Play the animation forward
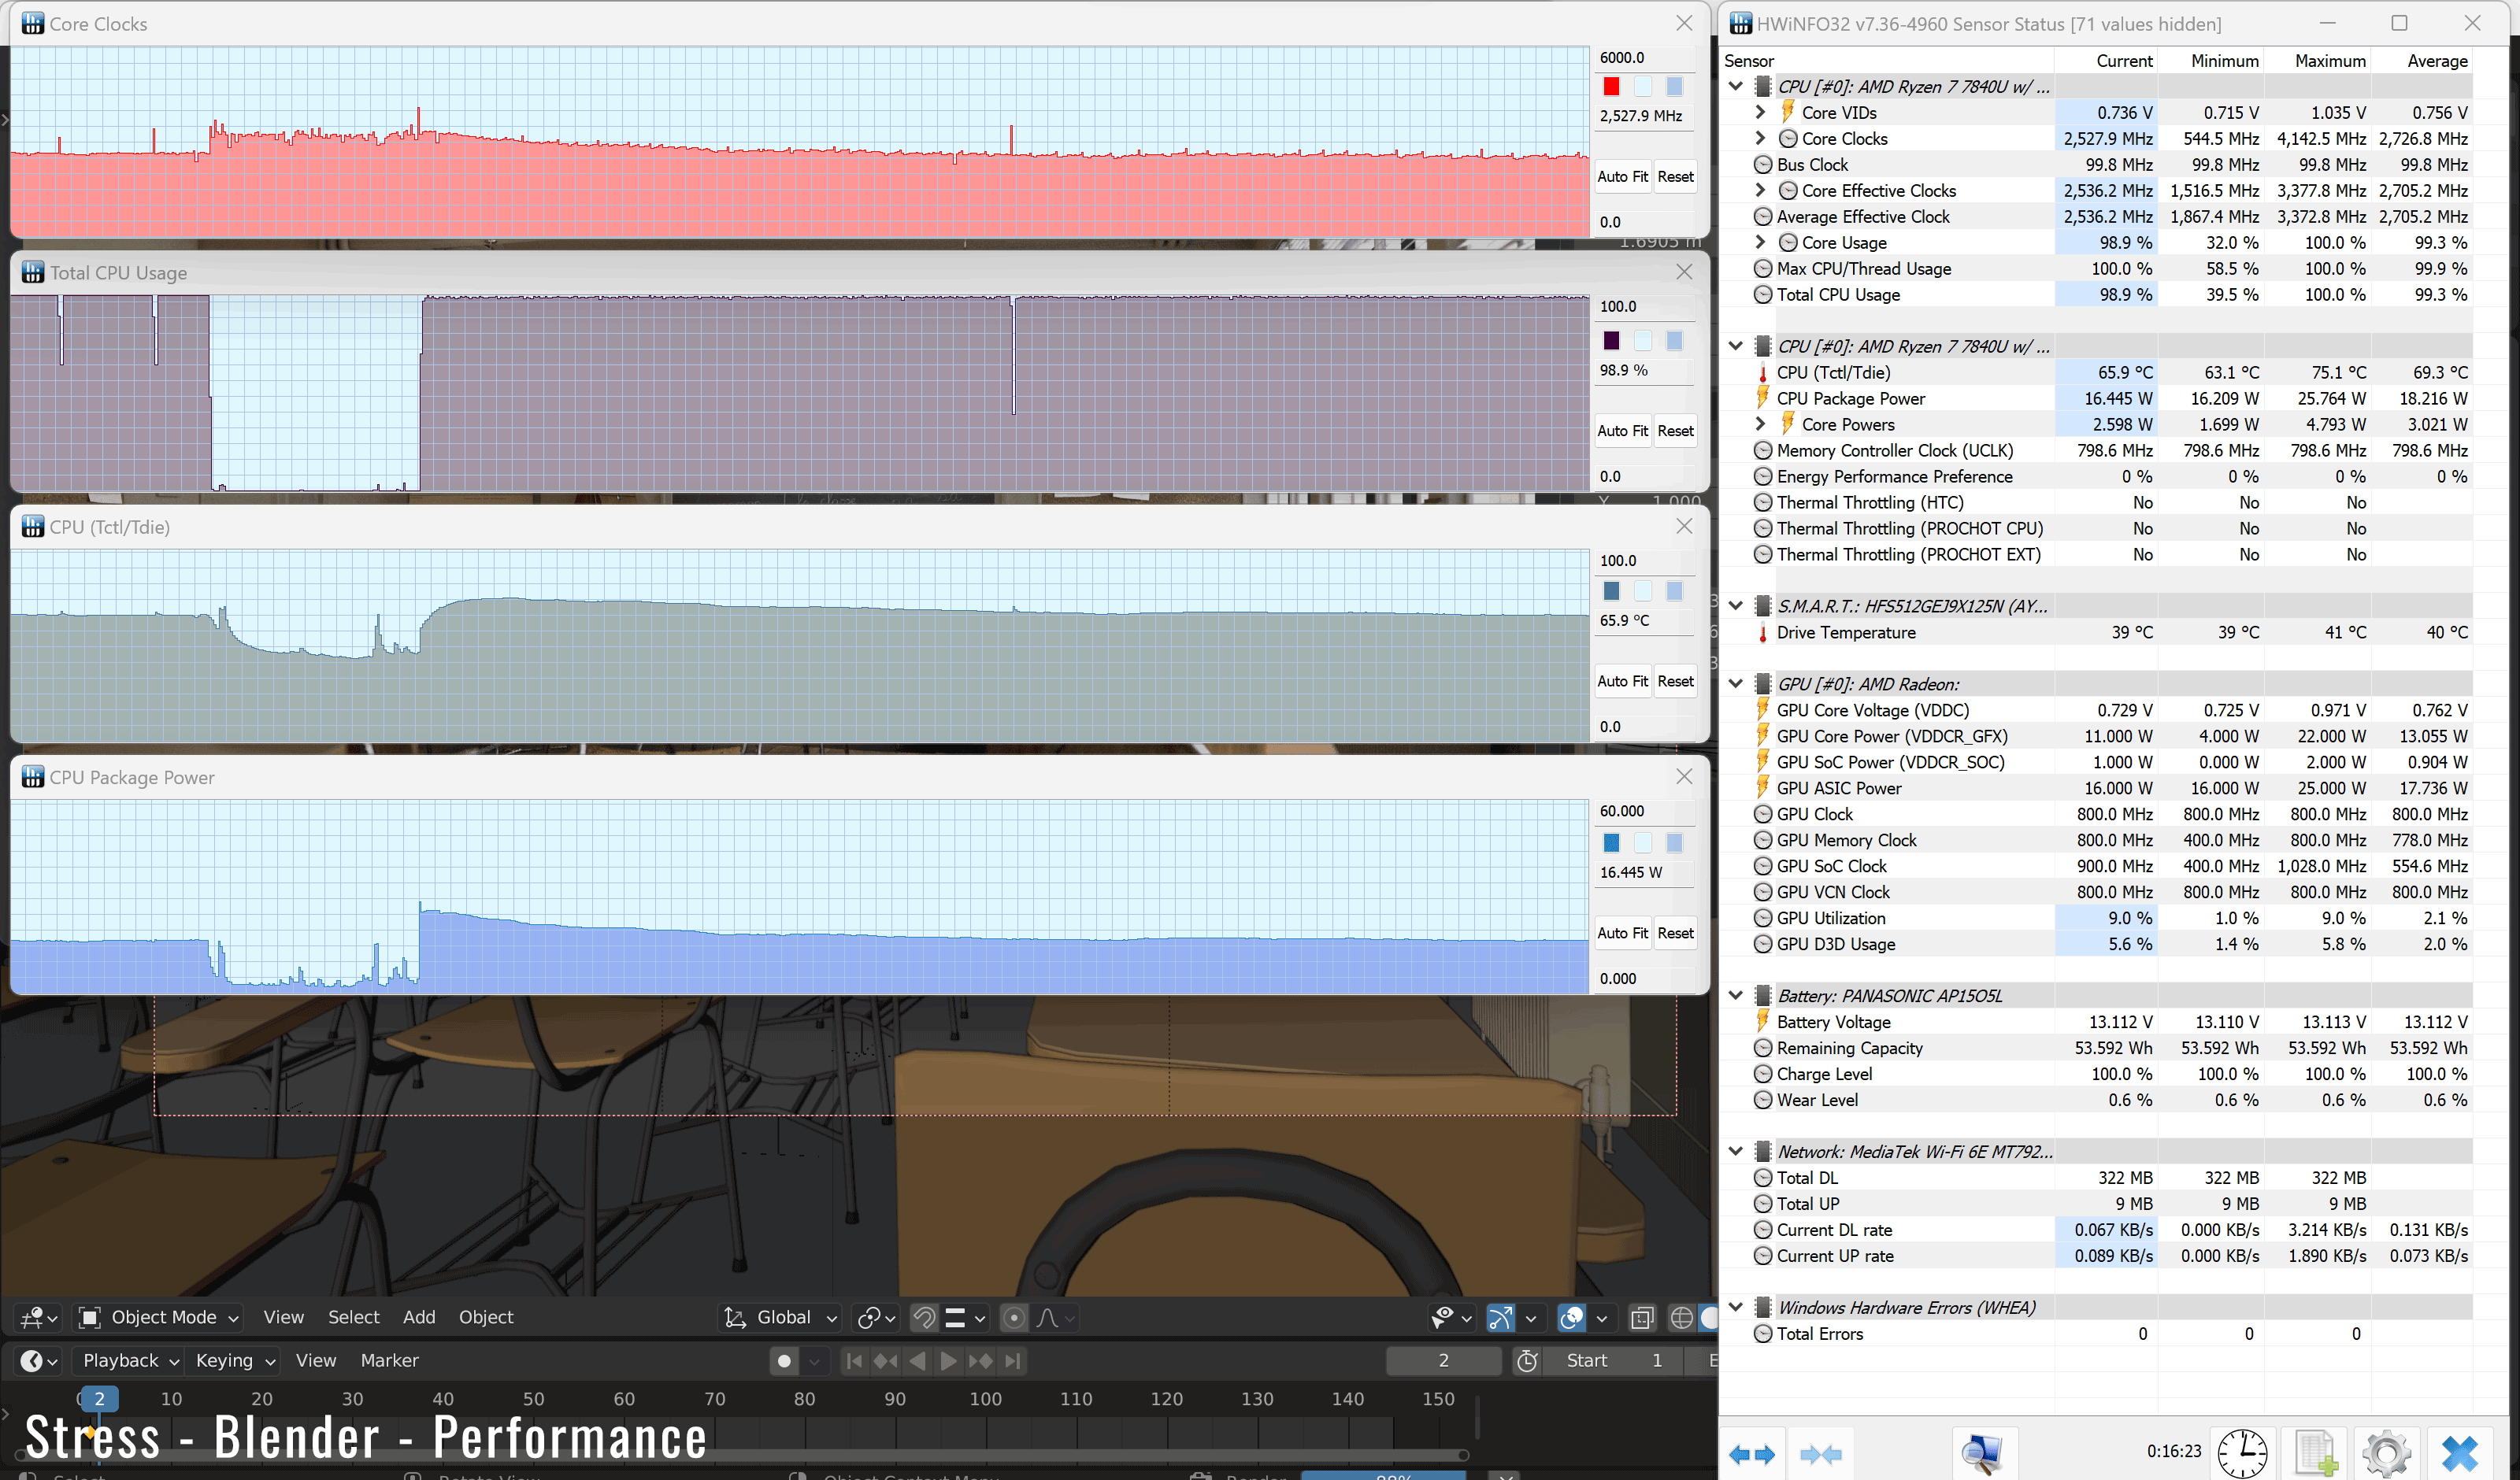The image size is (2520, 1480). [x=948, y=1361]
